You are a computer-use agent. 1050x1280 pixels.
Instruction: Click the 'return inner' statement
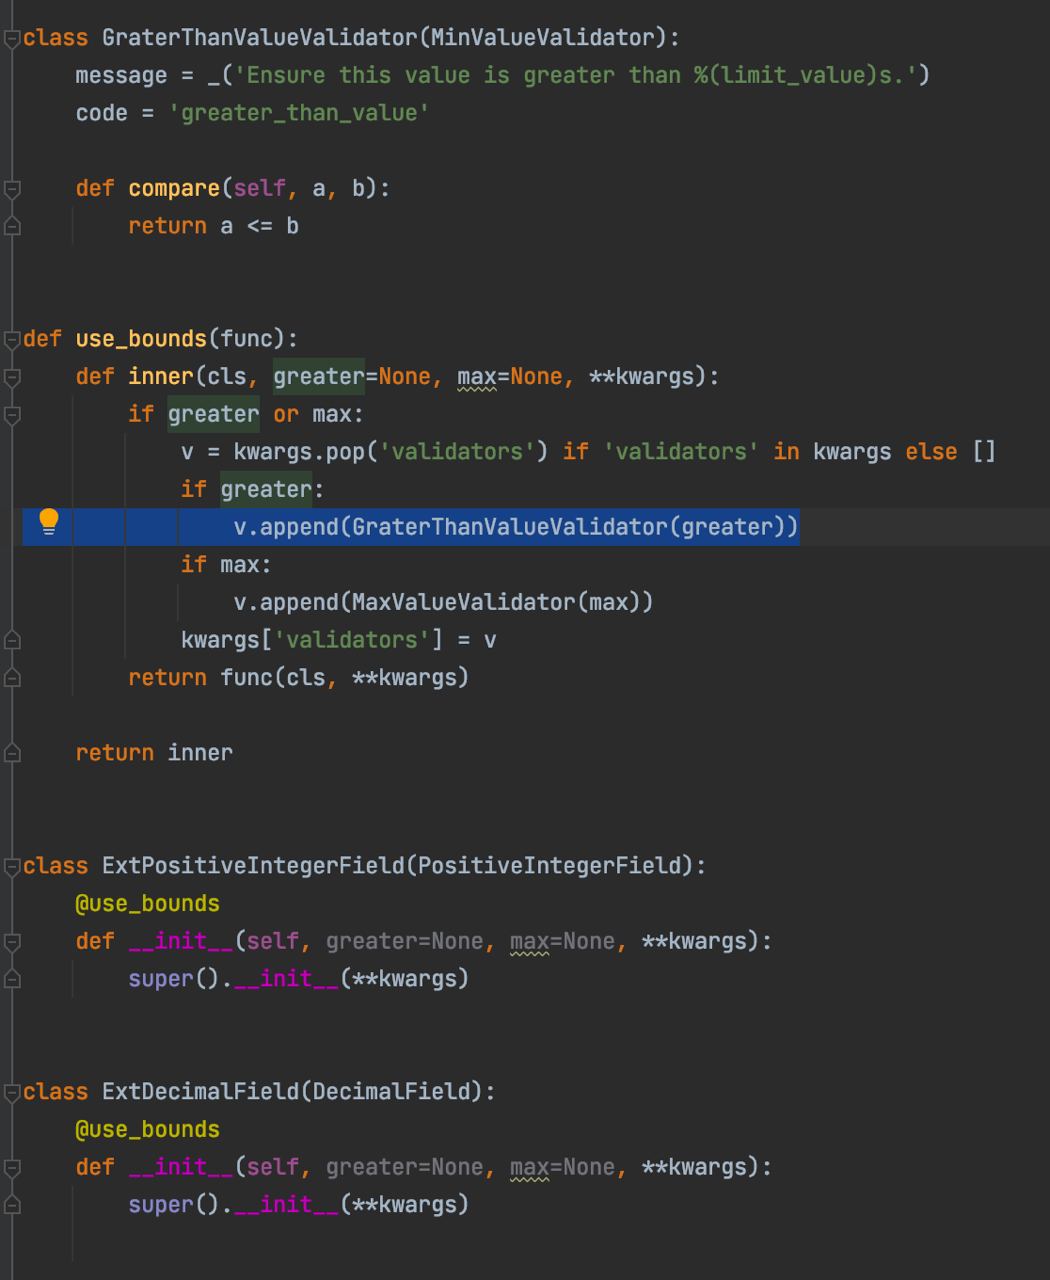pos(154,753)
